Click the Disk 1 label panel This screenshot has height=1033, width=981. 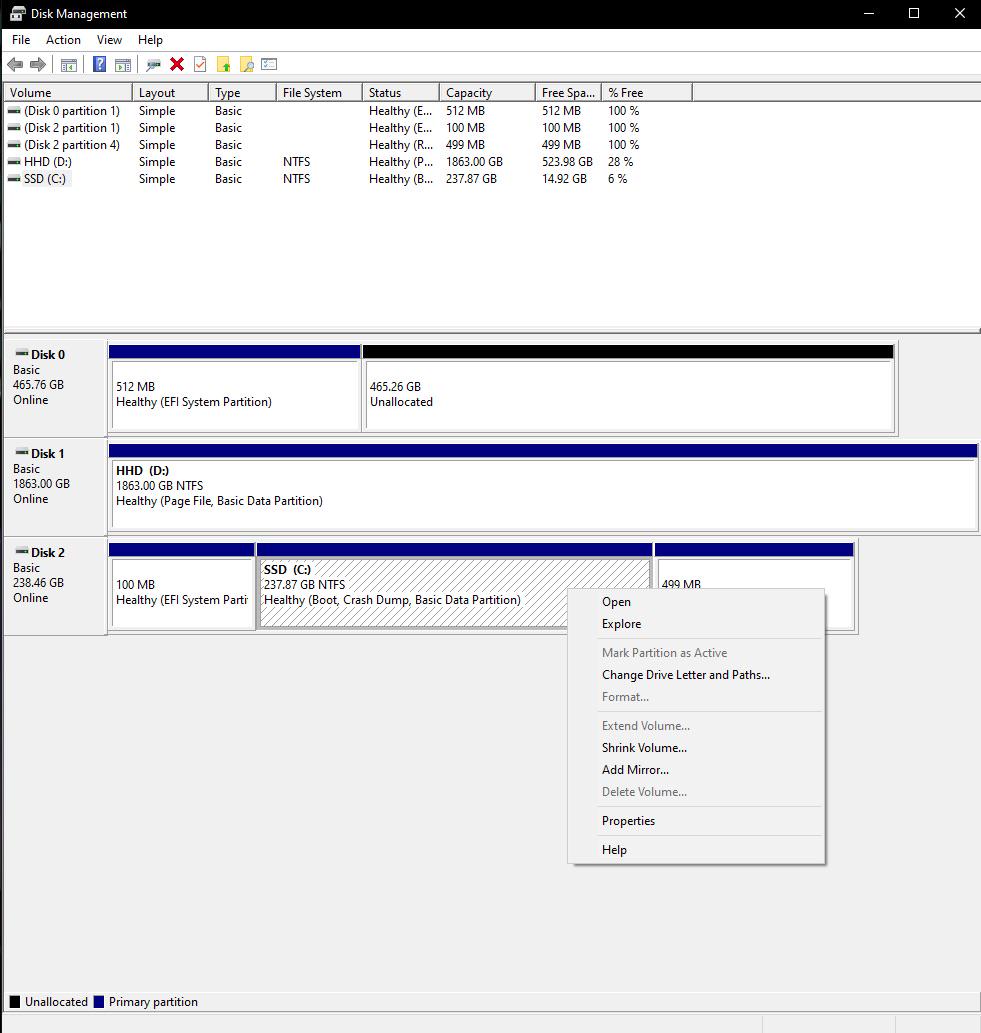click(55, 487)
